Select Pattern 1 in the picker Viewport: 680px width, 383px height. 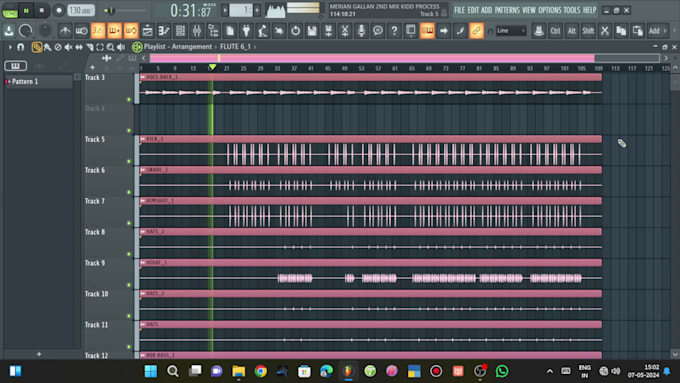click(38, 82)
